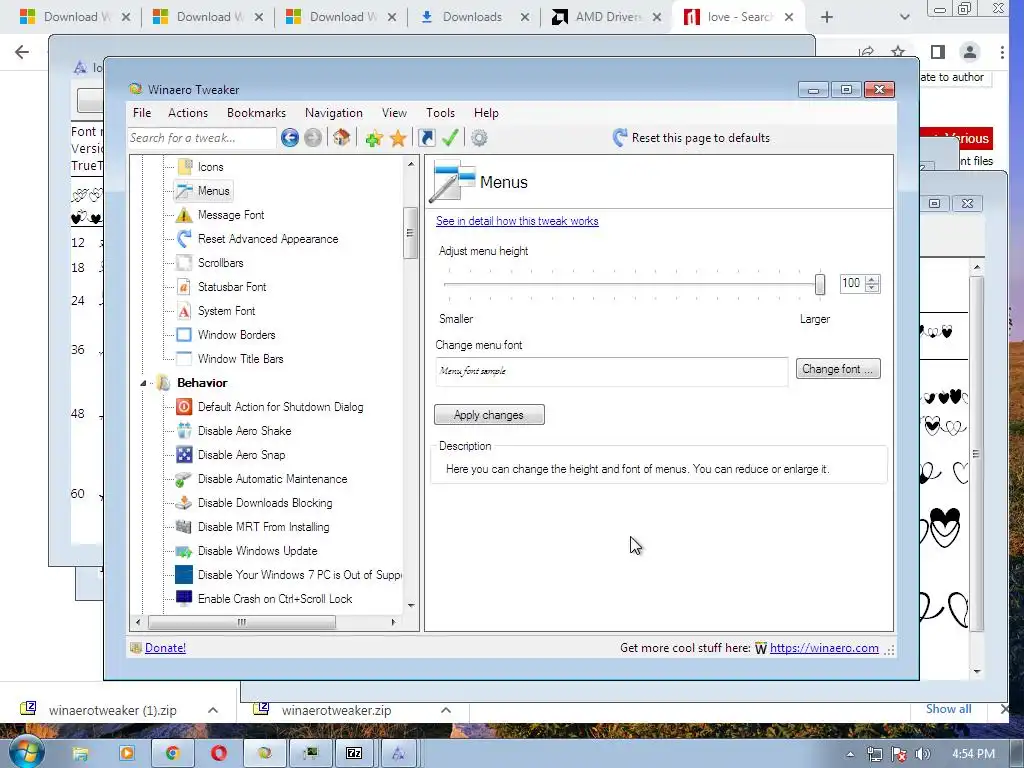This screenshot has height=768, width=1024.
Task: Open bookmarks with the gold star icon
Action: point(398,138)
